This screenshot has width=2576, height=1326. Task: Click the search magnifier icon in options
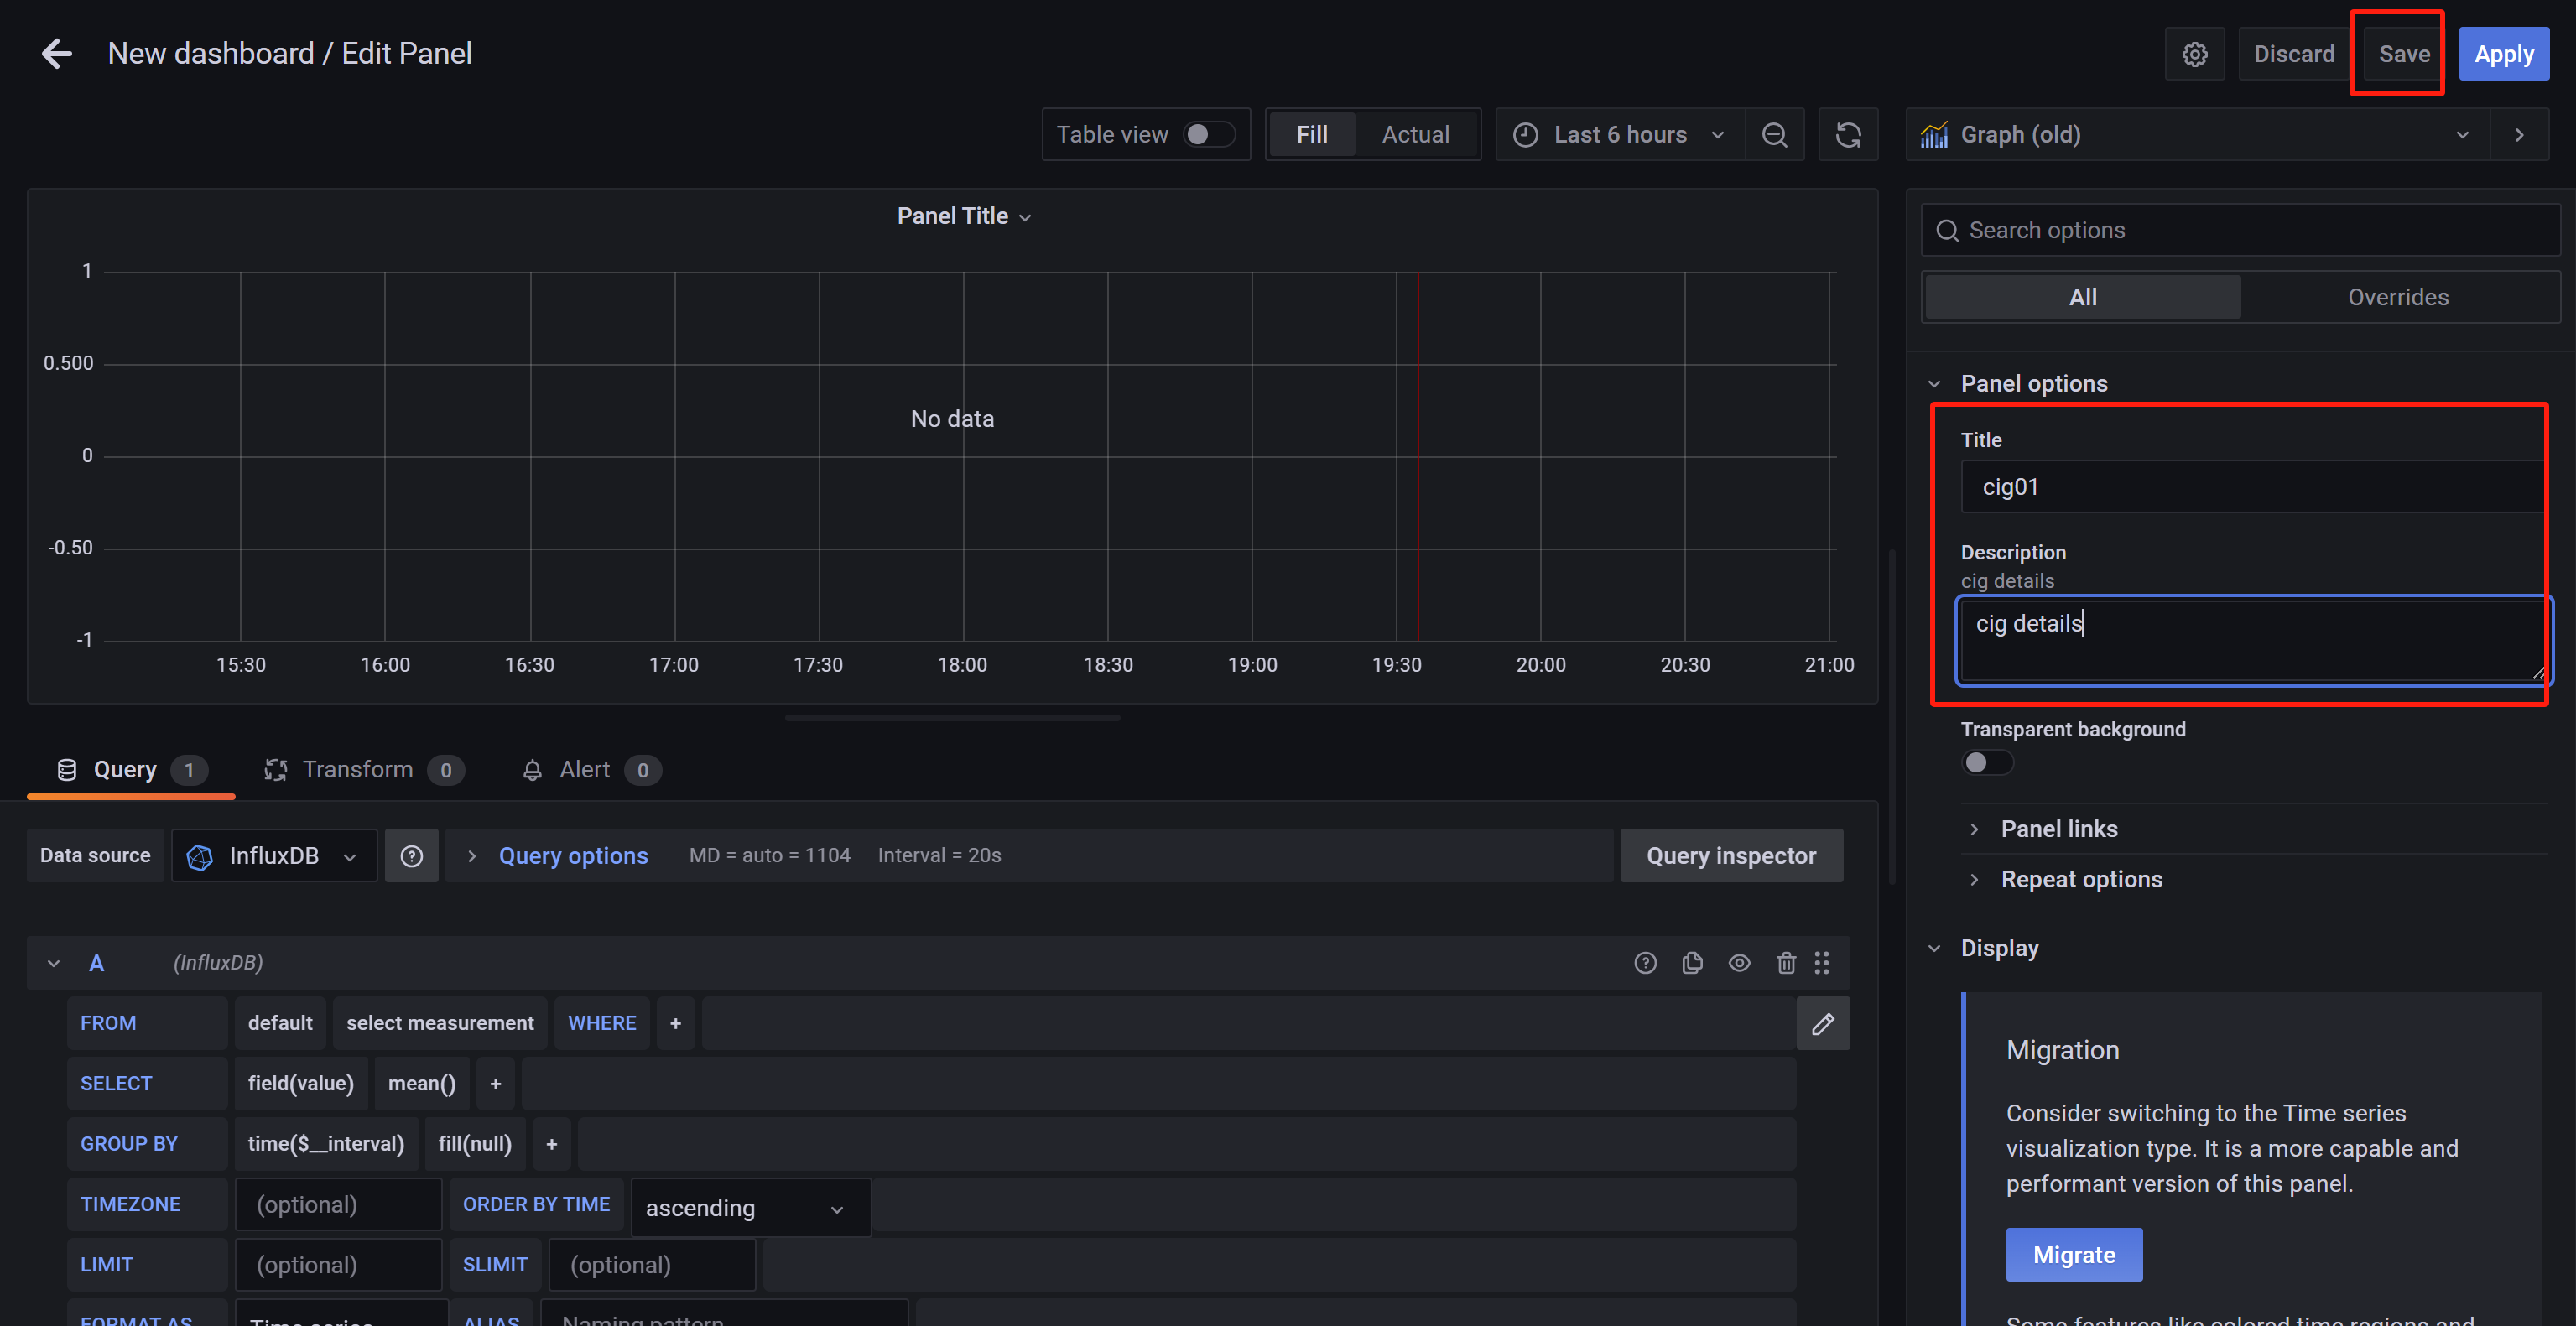[1946, 230]
